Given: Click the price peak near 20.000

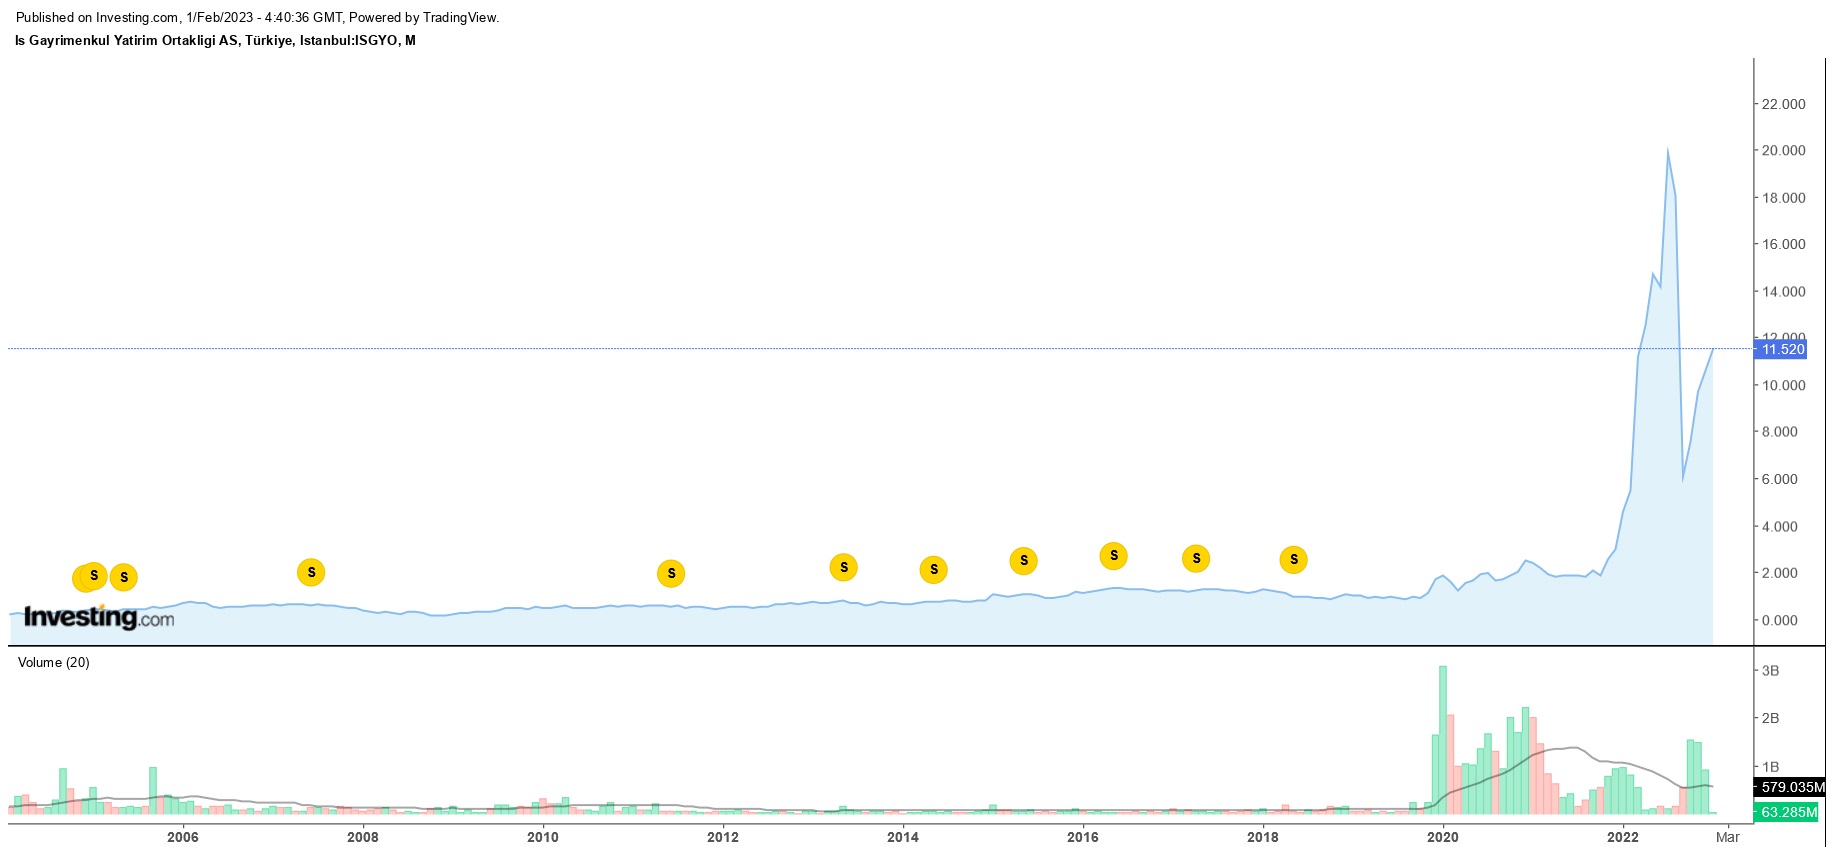Looking at the screenshot, I should (1667, 151).
